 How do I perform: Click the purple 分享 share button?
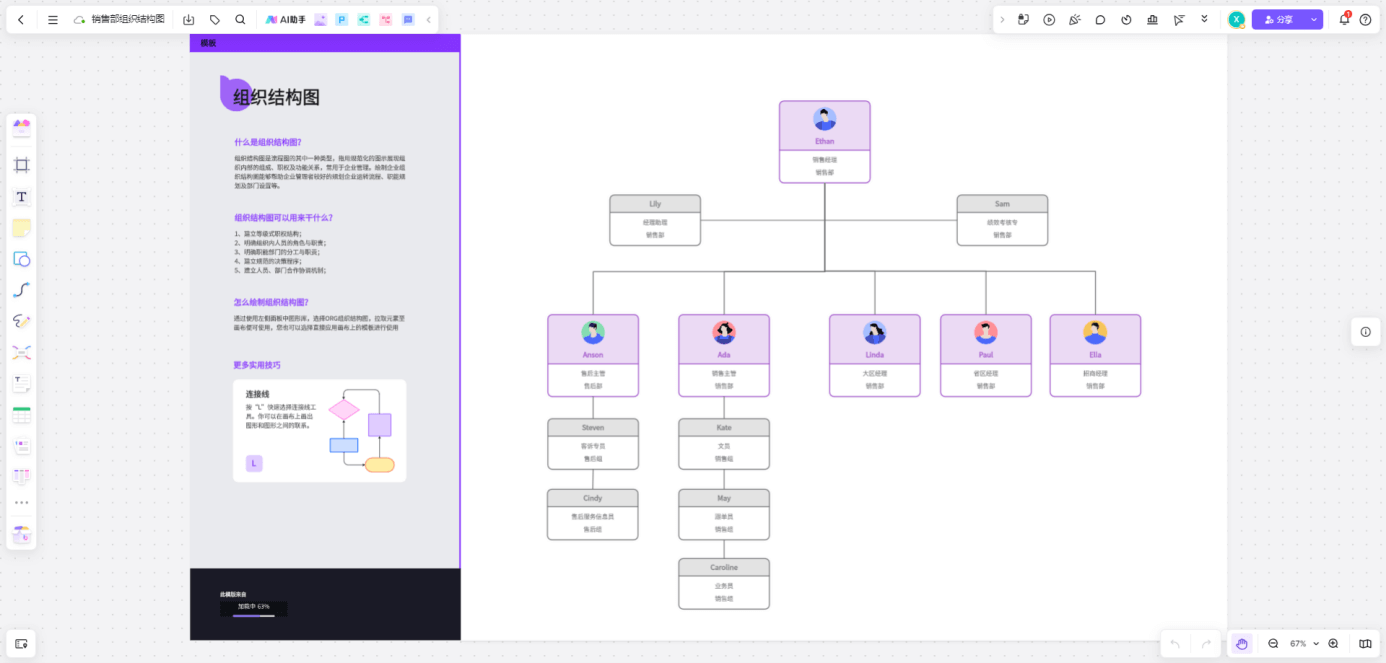pyautogui.click(x=1279, y=20)
